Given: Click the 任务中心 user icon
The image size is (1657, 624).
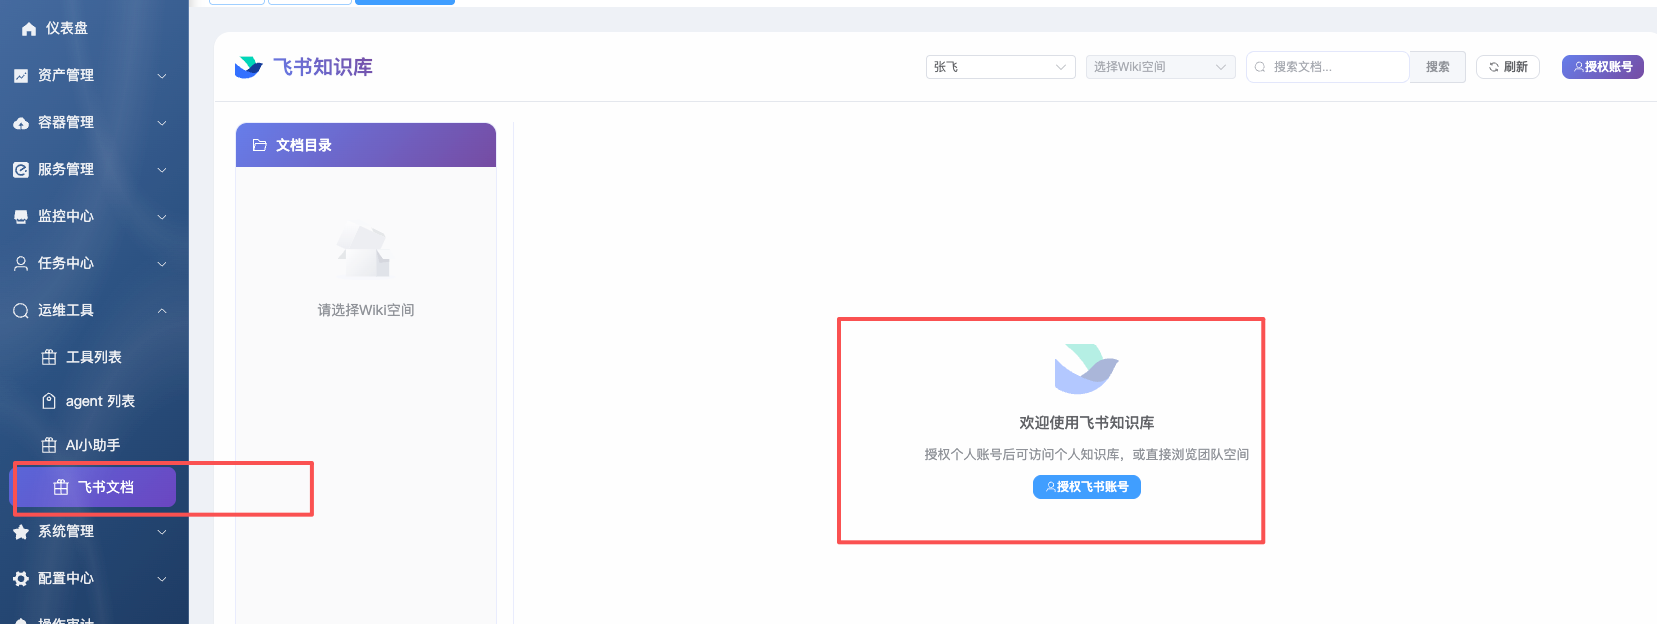Looking at the screenshot, I should (x=21, y=263).
